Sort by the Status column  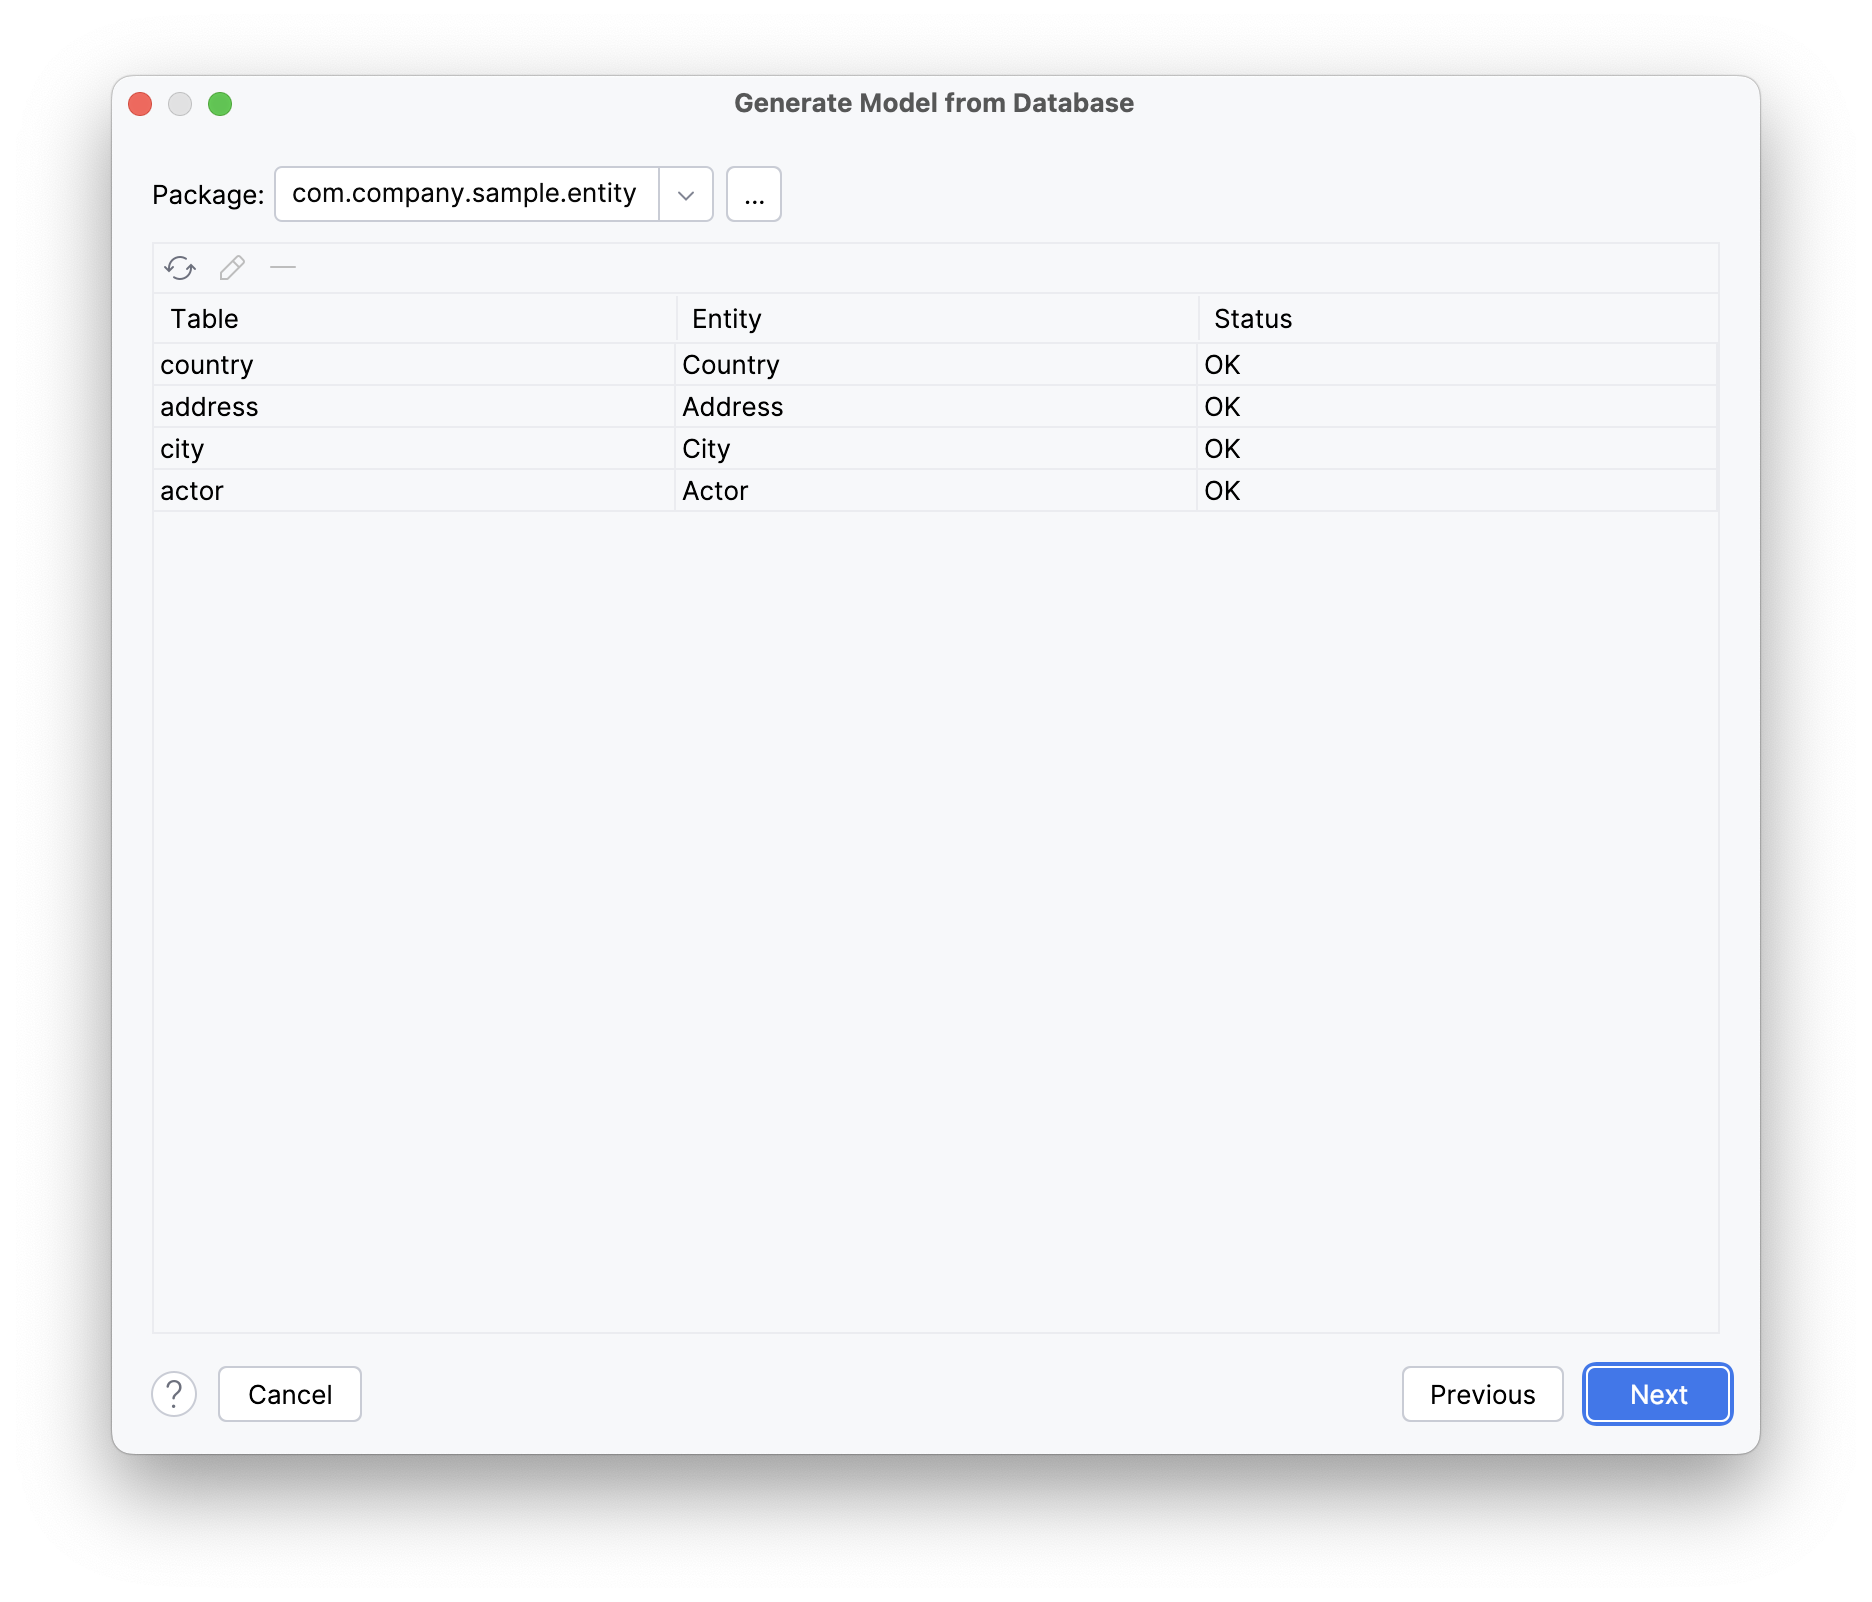coord(1252,318)
